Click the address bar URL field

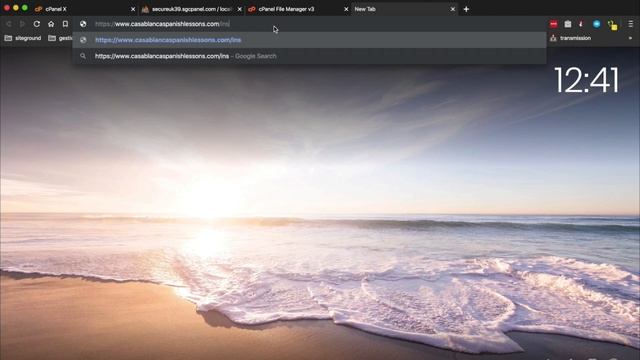tap(310, 24)
